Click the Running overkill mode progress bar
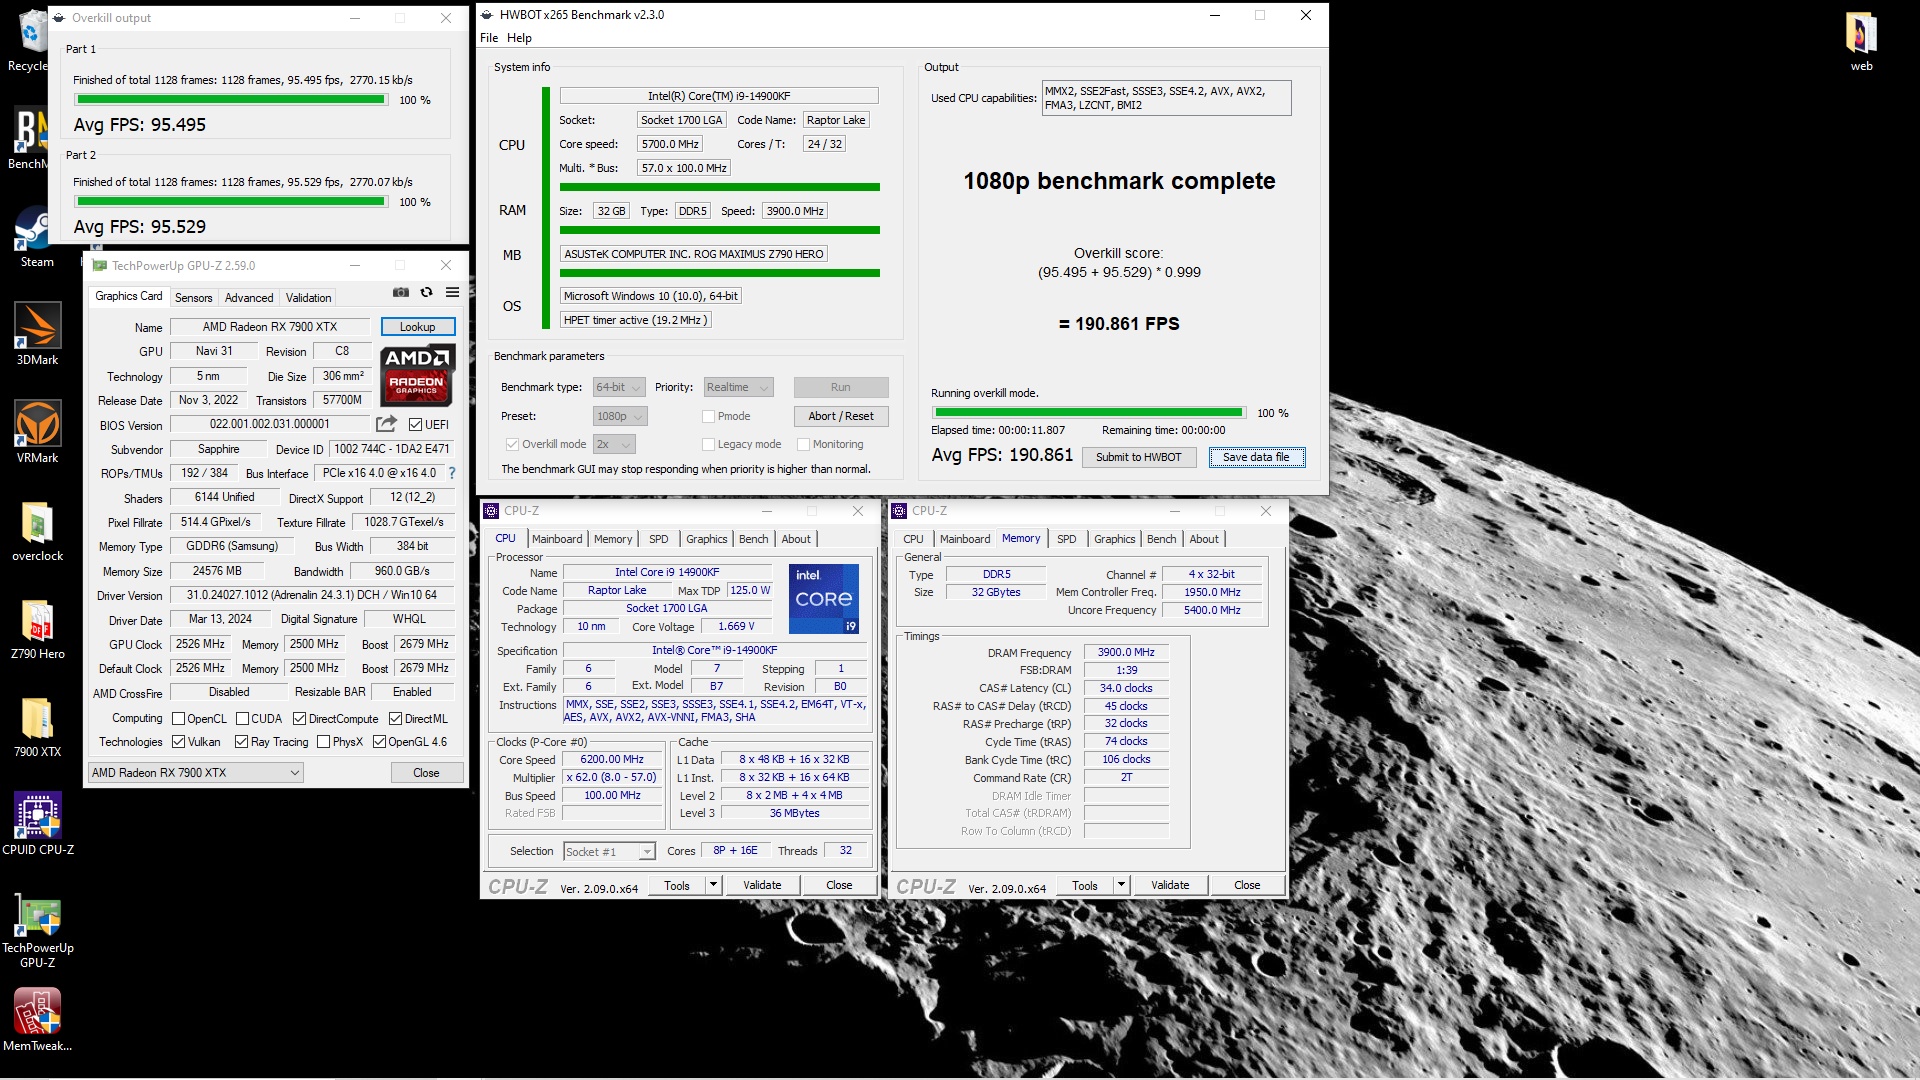Screen dimensions: 1920x1080 click(1088, 413)
